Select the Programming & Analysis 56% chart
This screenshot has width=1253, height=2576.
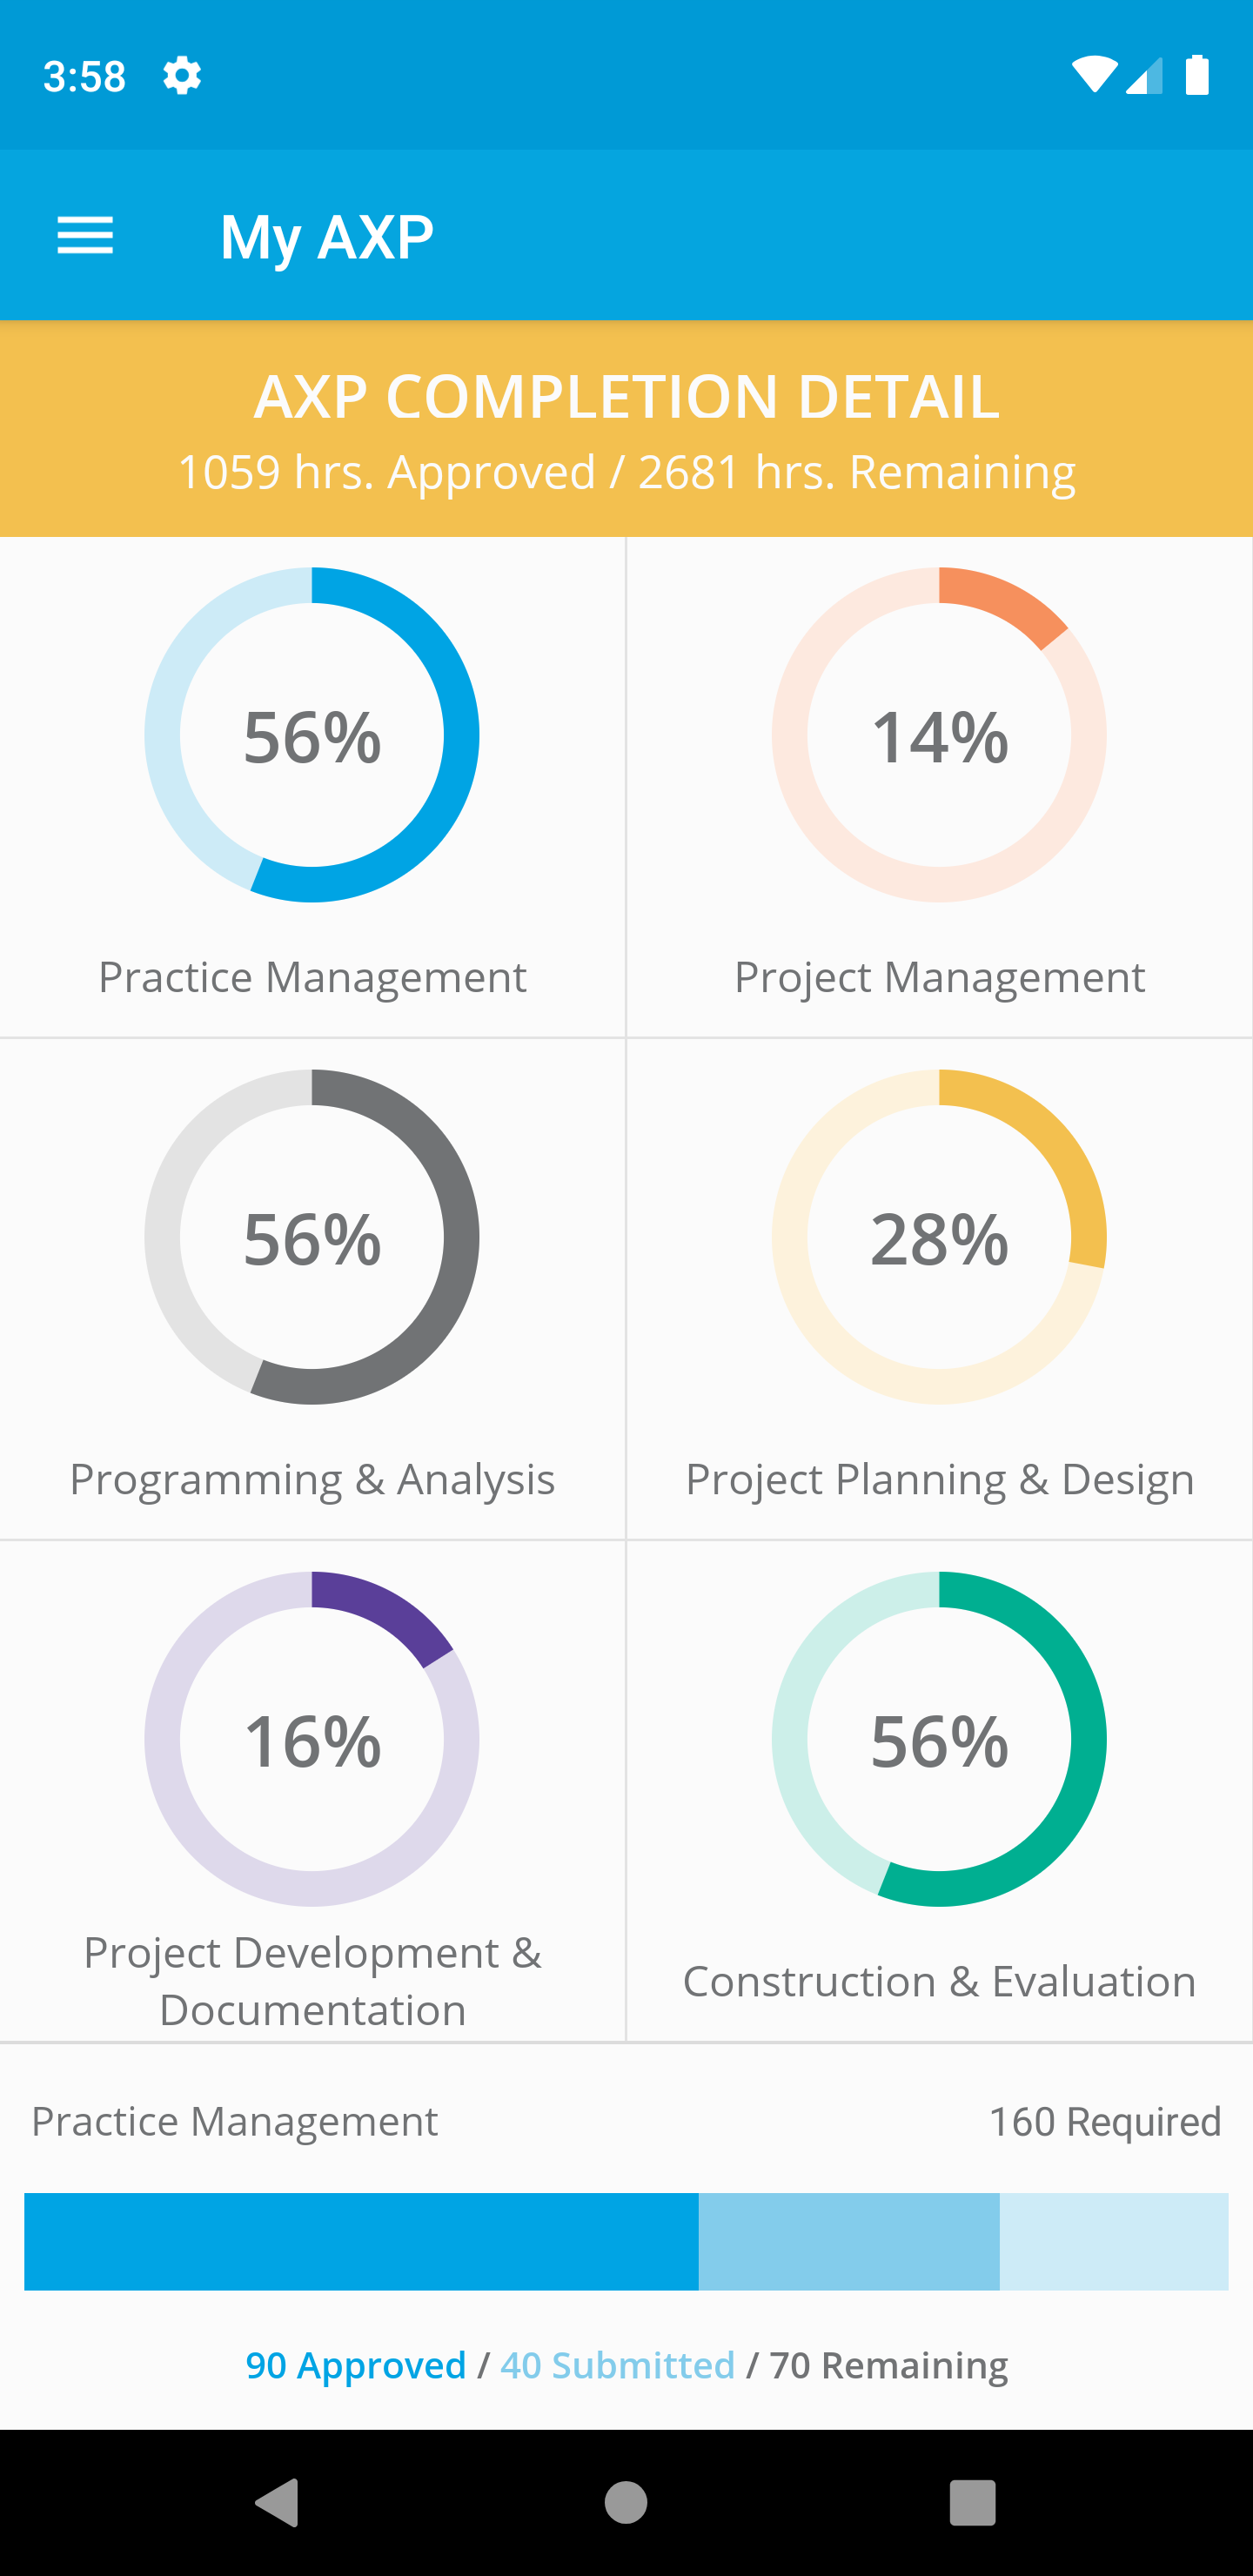[x=312, y=1237]
